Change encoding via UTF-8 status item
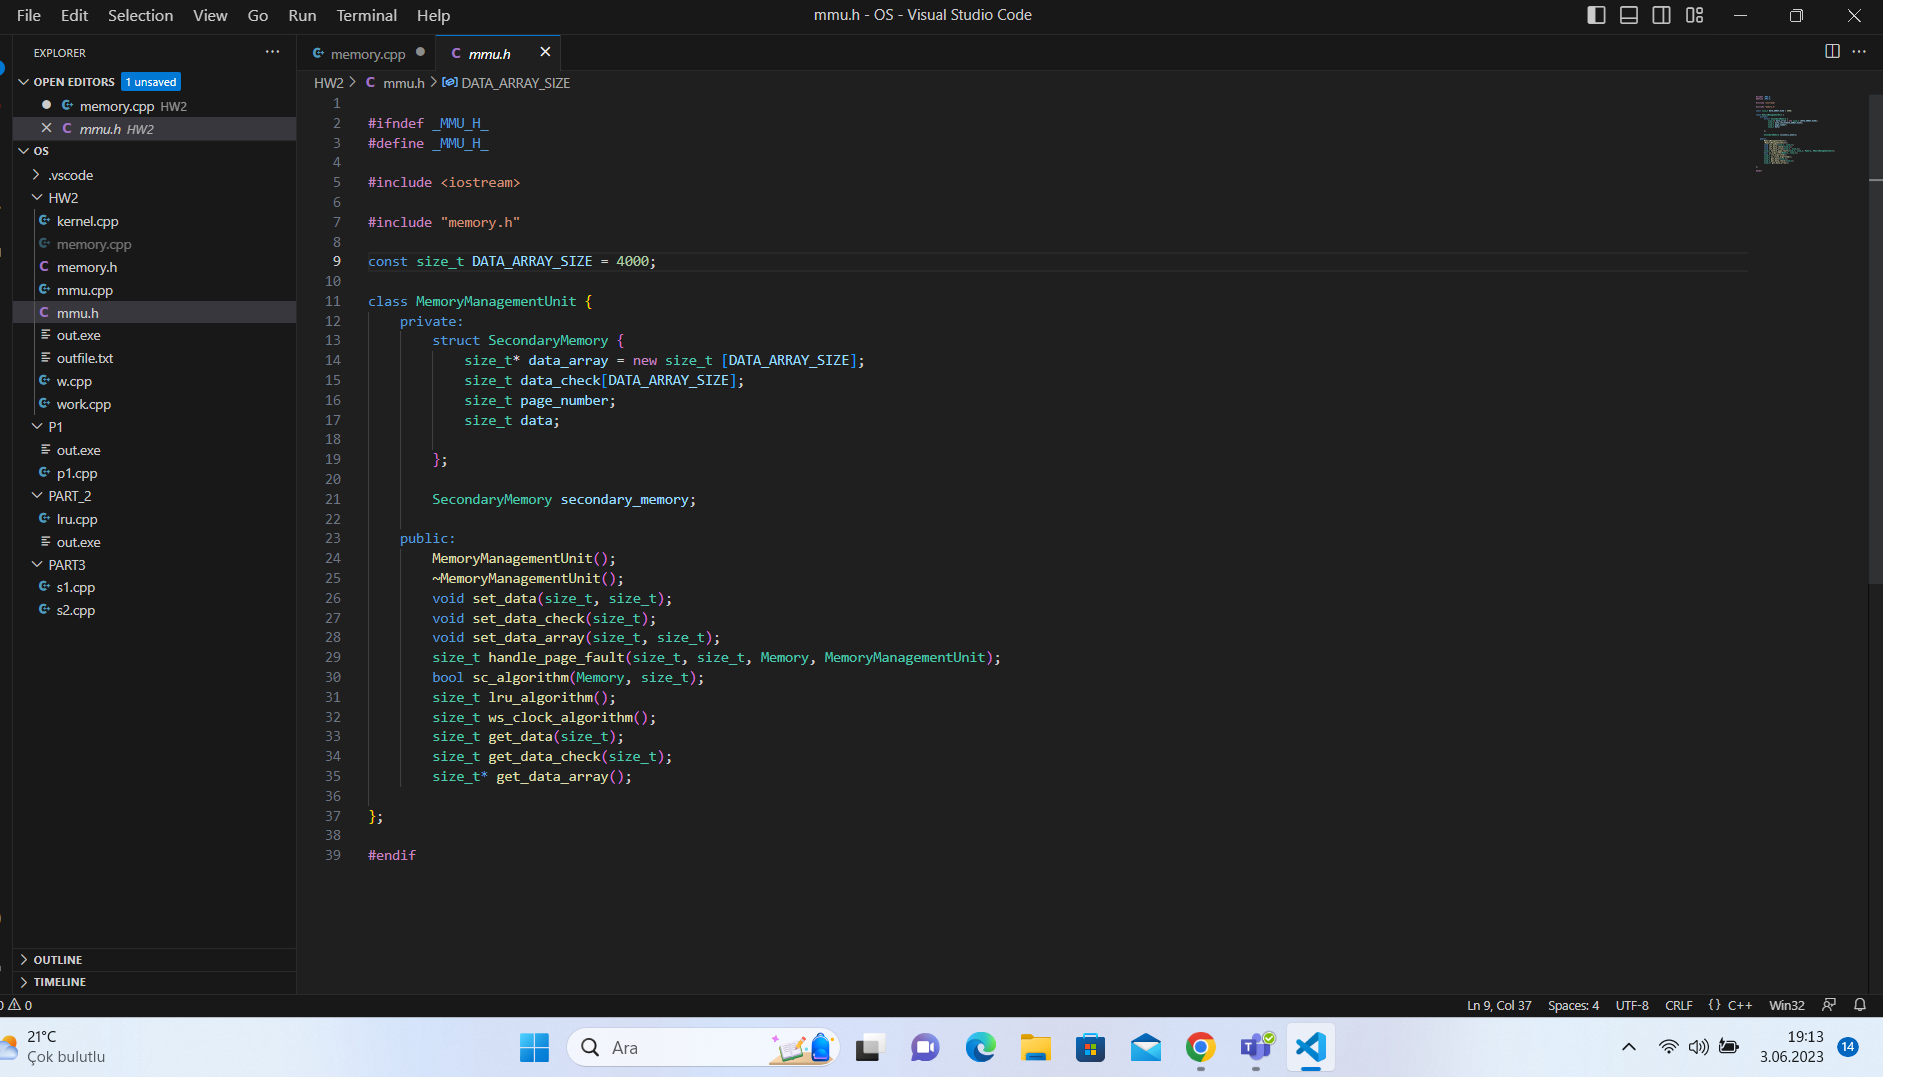Viewport: 1920px width, 1080px height. [1632, 1005]
